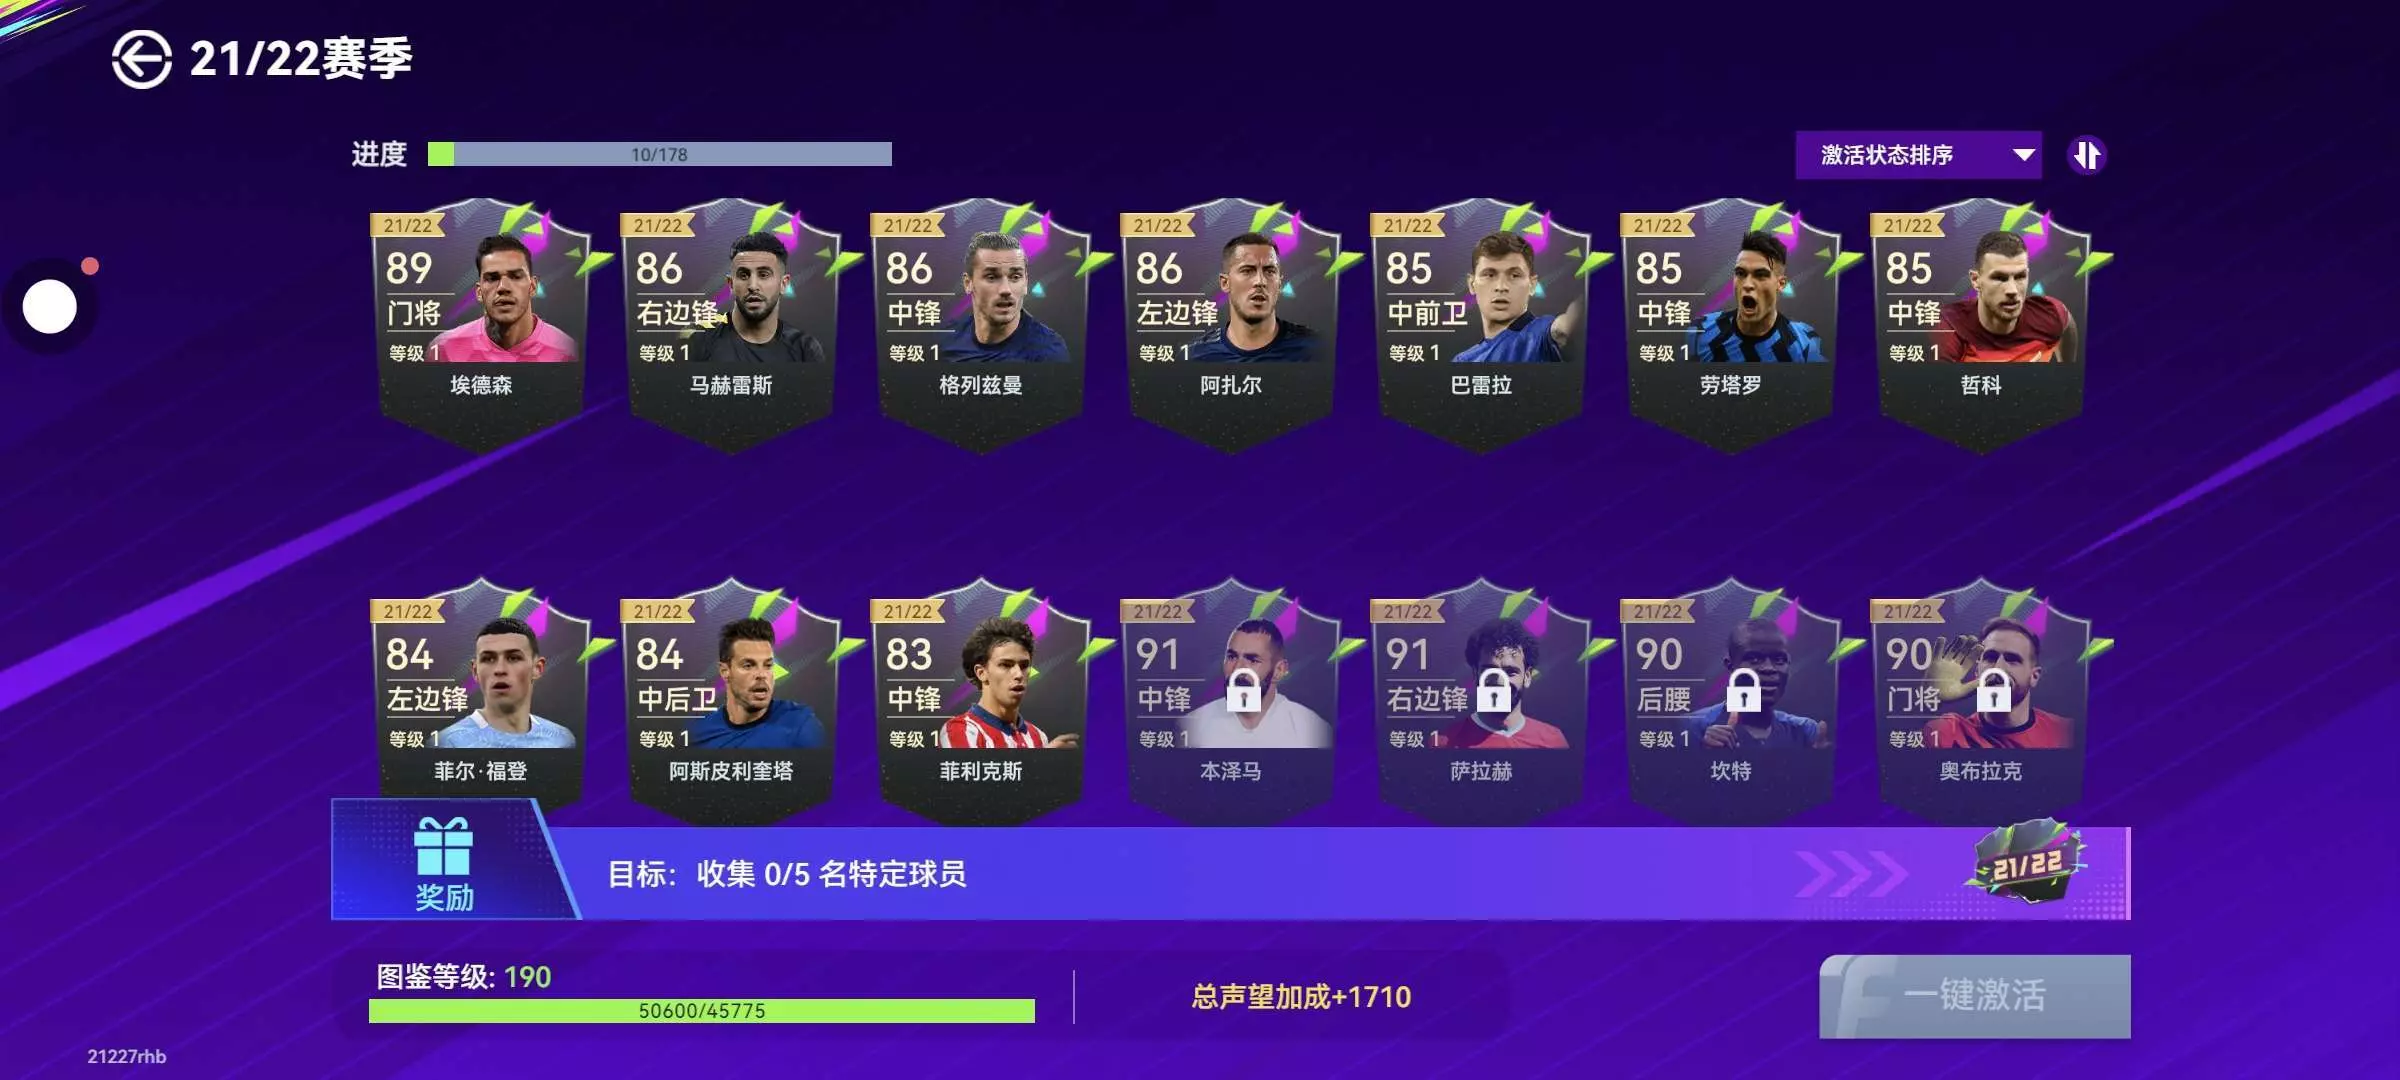Viewport: 2400px width, 1080px height.
Task: Tap the triple arrow chevrons on banner
Action: (x=1852, y=873)
